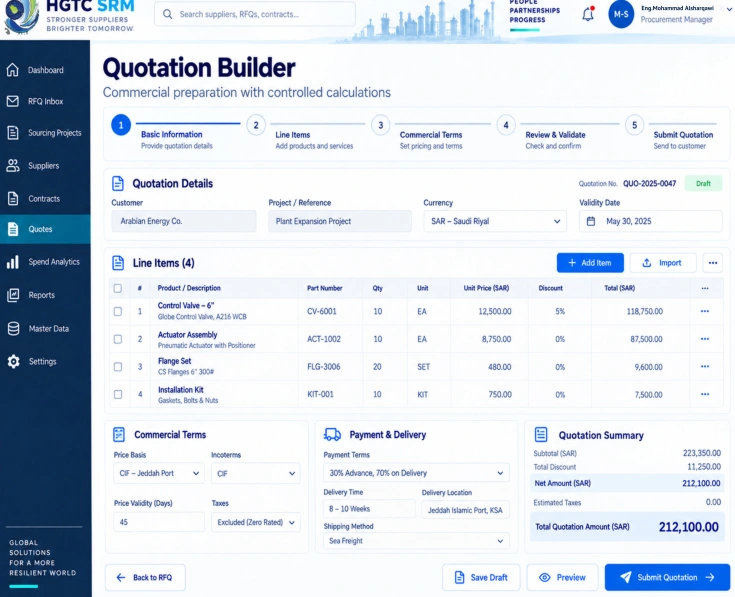Toggle the select-all line items checkbox
Viewport: 735px width, 597px height.
[118, 288]
